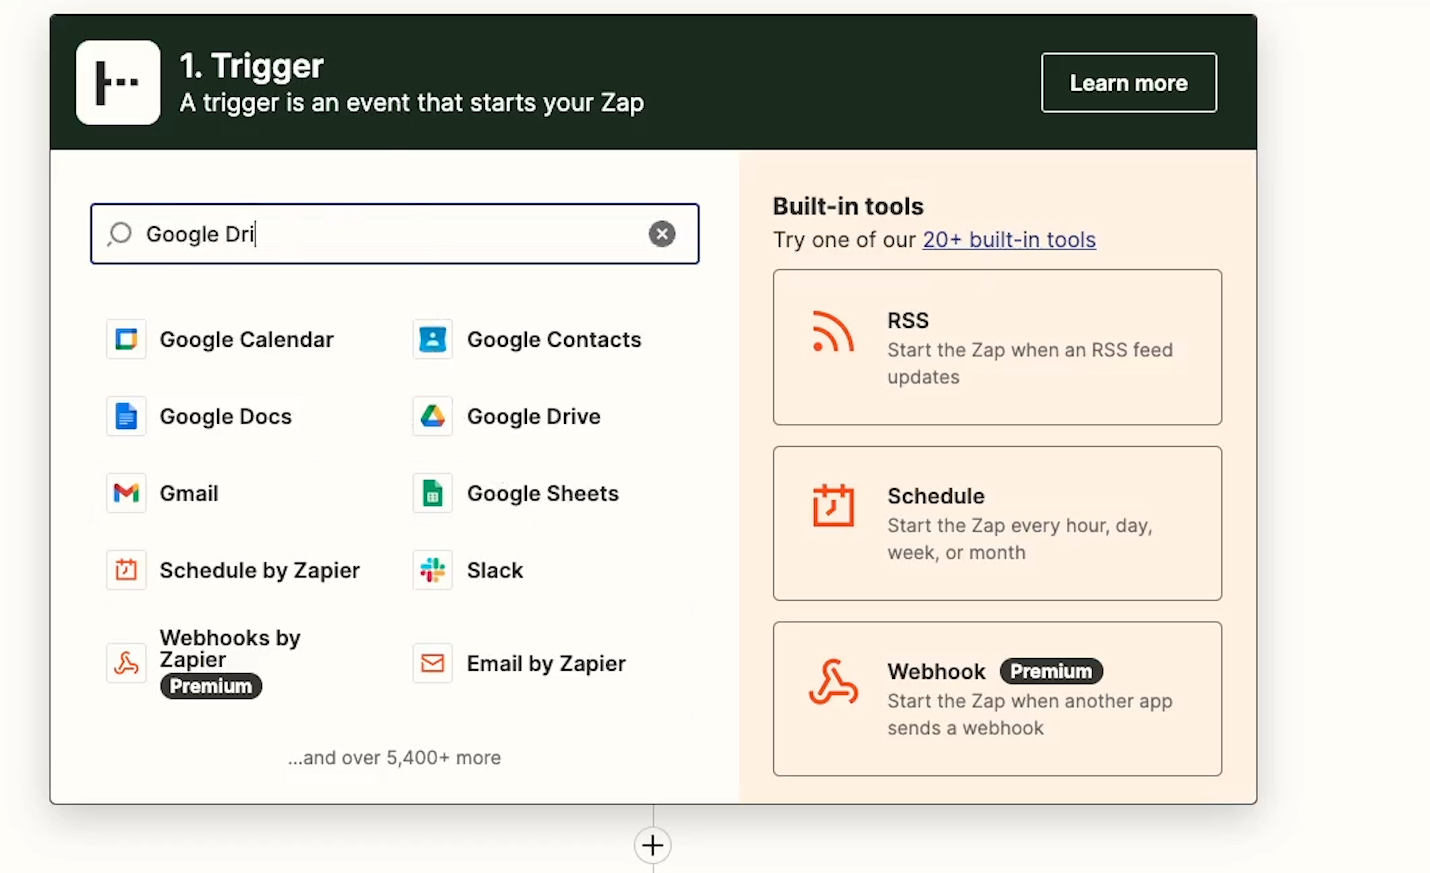Image resolution: width=1430 pixels, height=873 pixels.
Task: Click the Google Docs app icon
Action: (x=126, y=417)
